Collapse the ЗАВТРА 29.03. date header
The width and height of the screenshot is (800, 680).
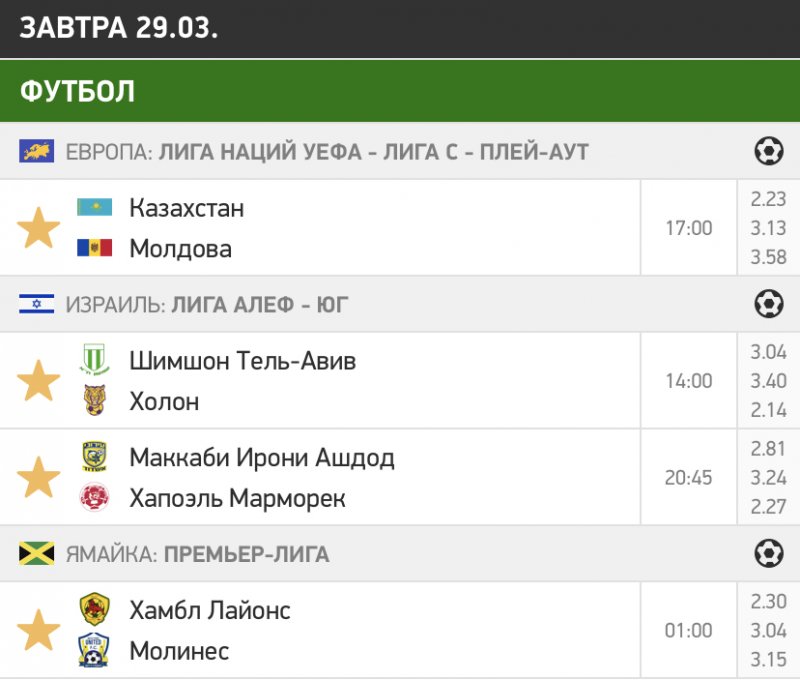[400, 28]
